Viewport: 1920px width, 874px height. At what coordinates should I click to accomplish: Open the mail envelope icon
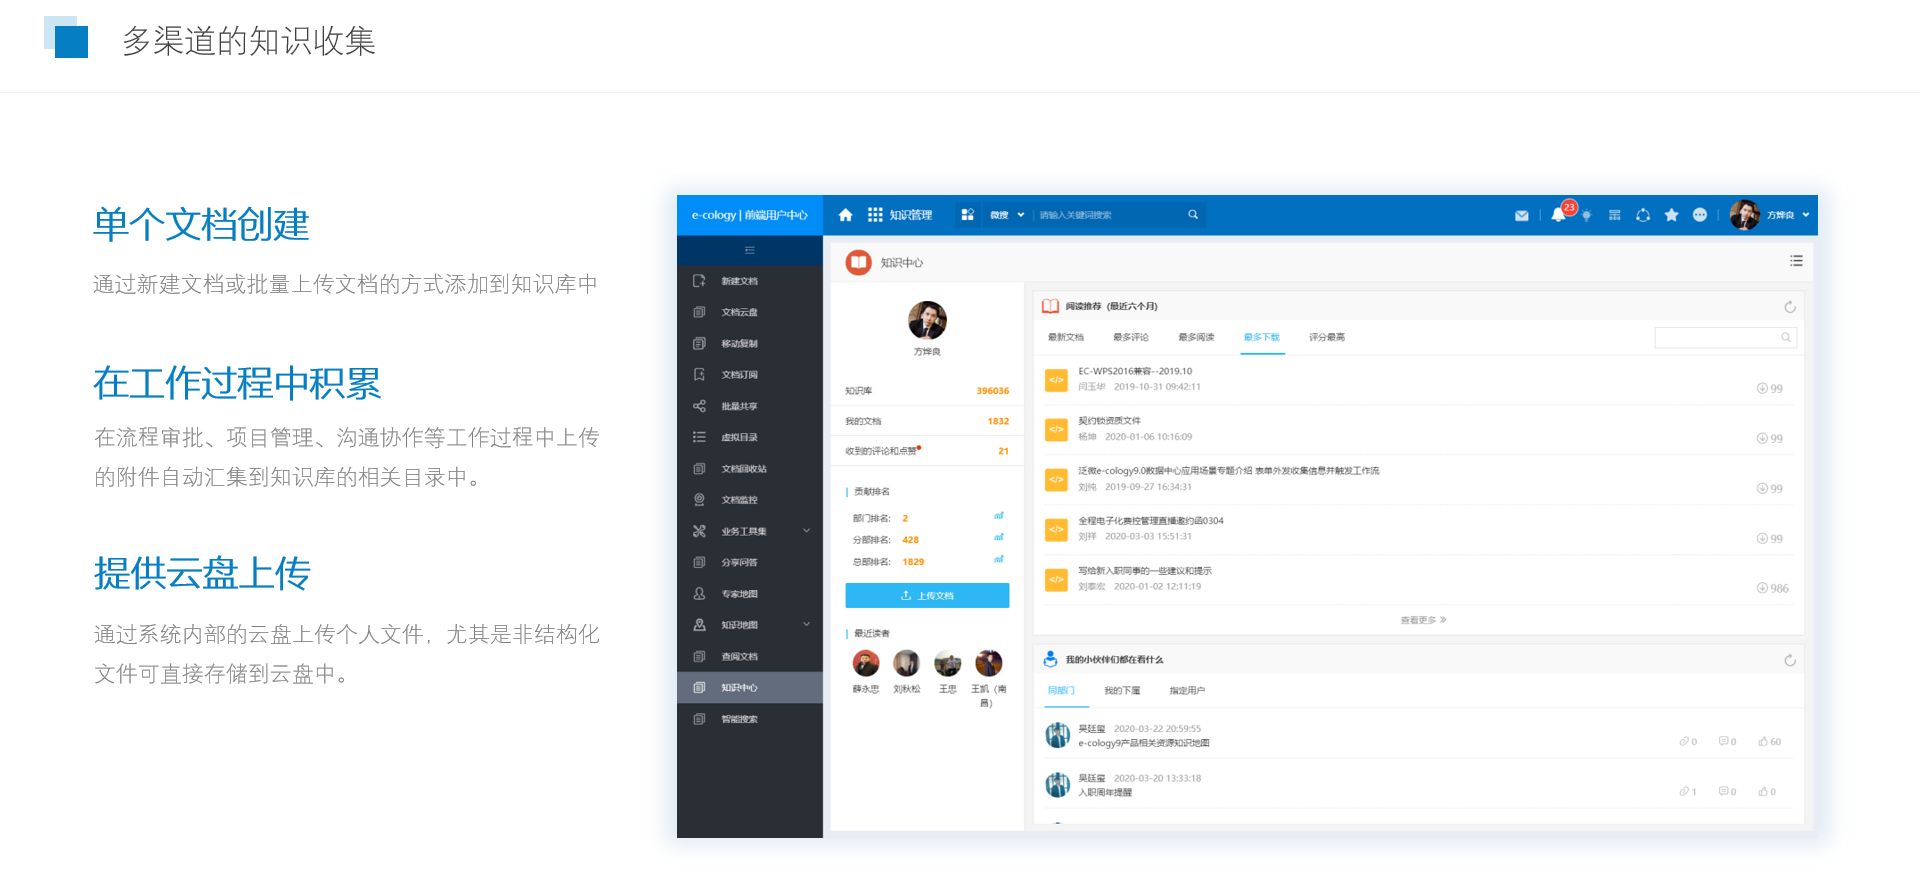[x=1521, y=215]
